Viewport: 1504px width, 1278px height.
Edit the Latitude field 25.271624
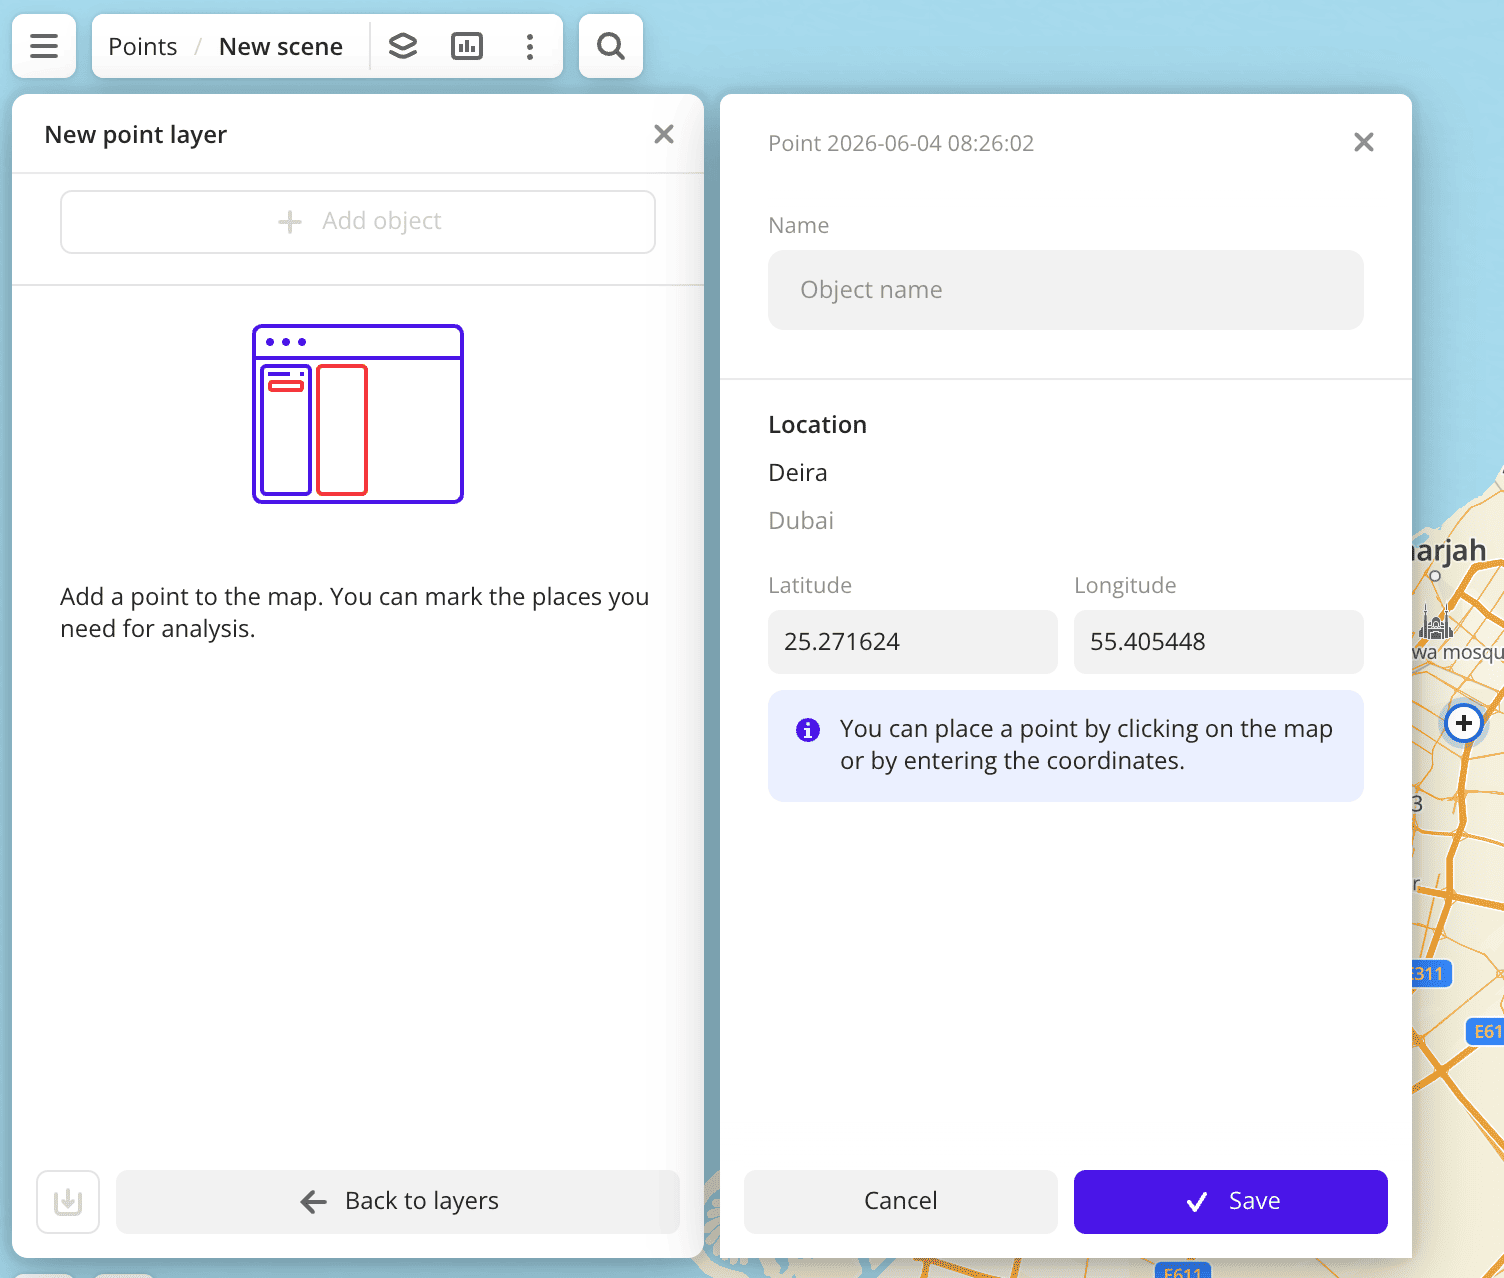(913, 642)
